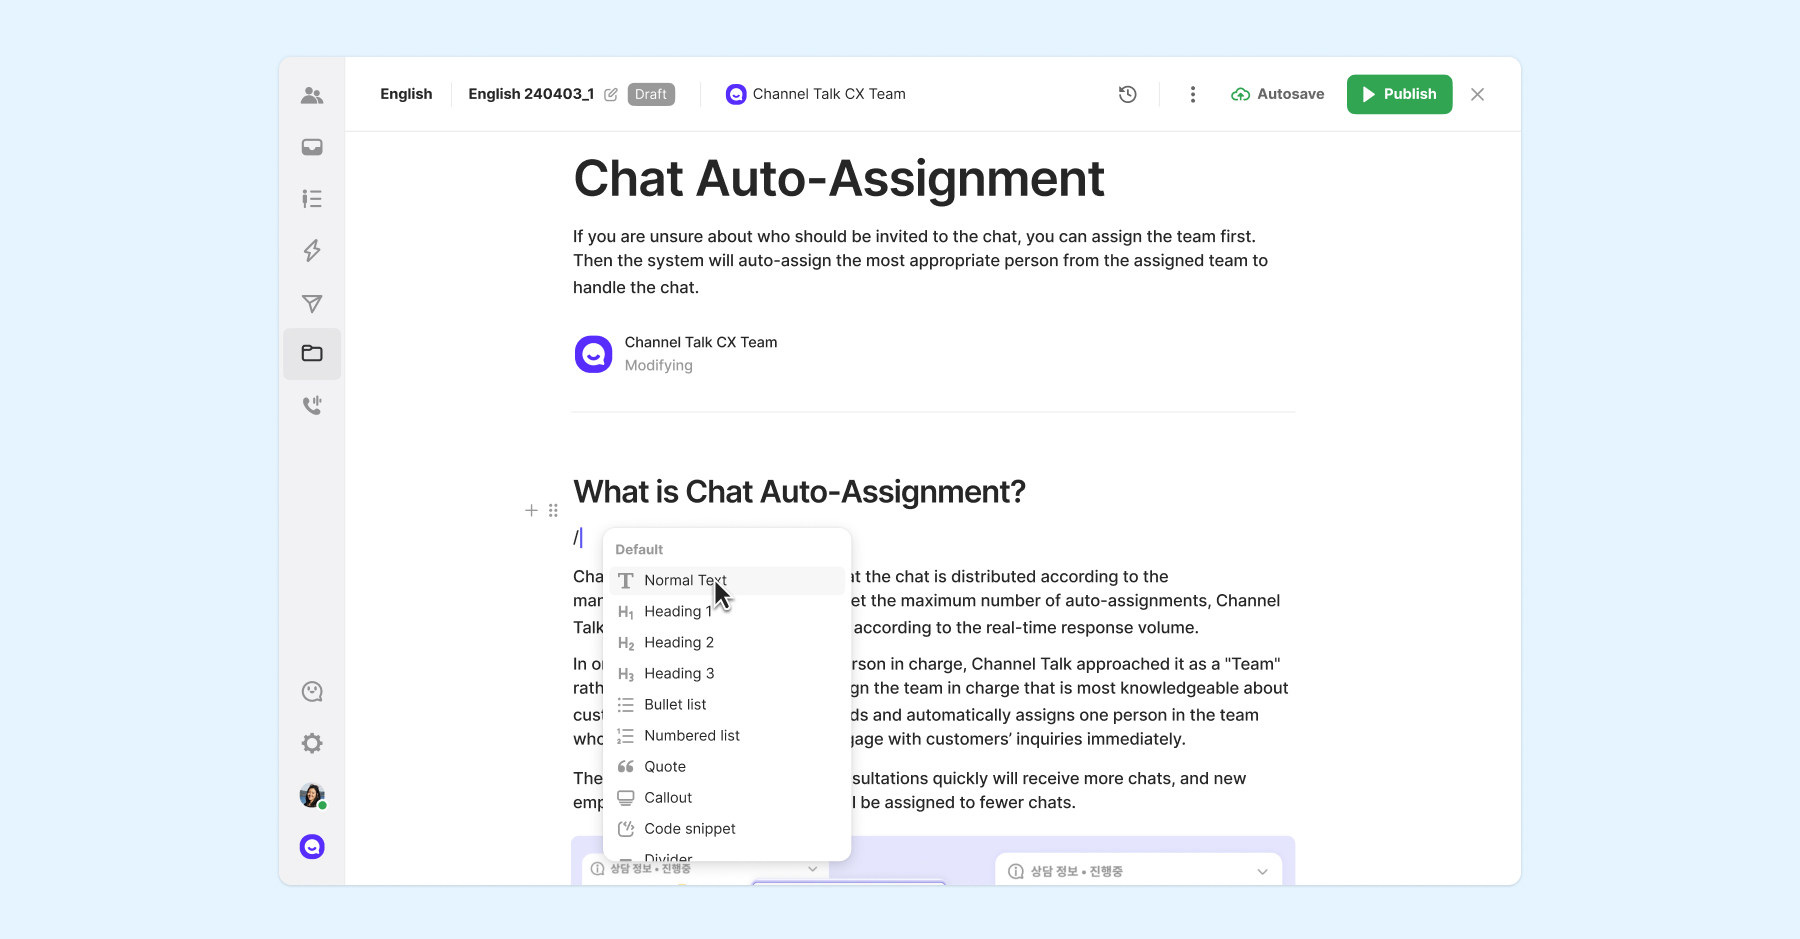Click the Autosave cloud button
Screen dimensions: 1800x939
coord(1277,94)
